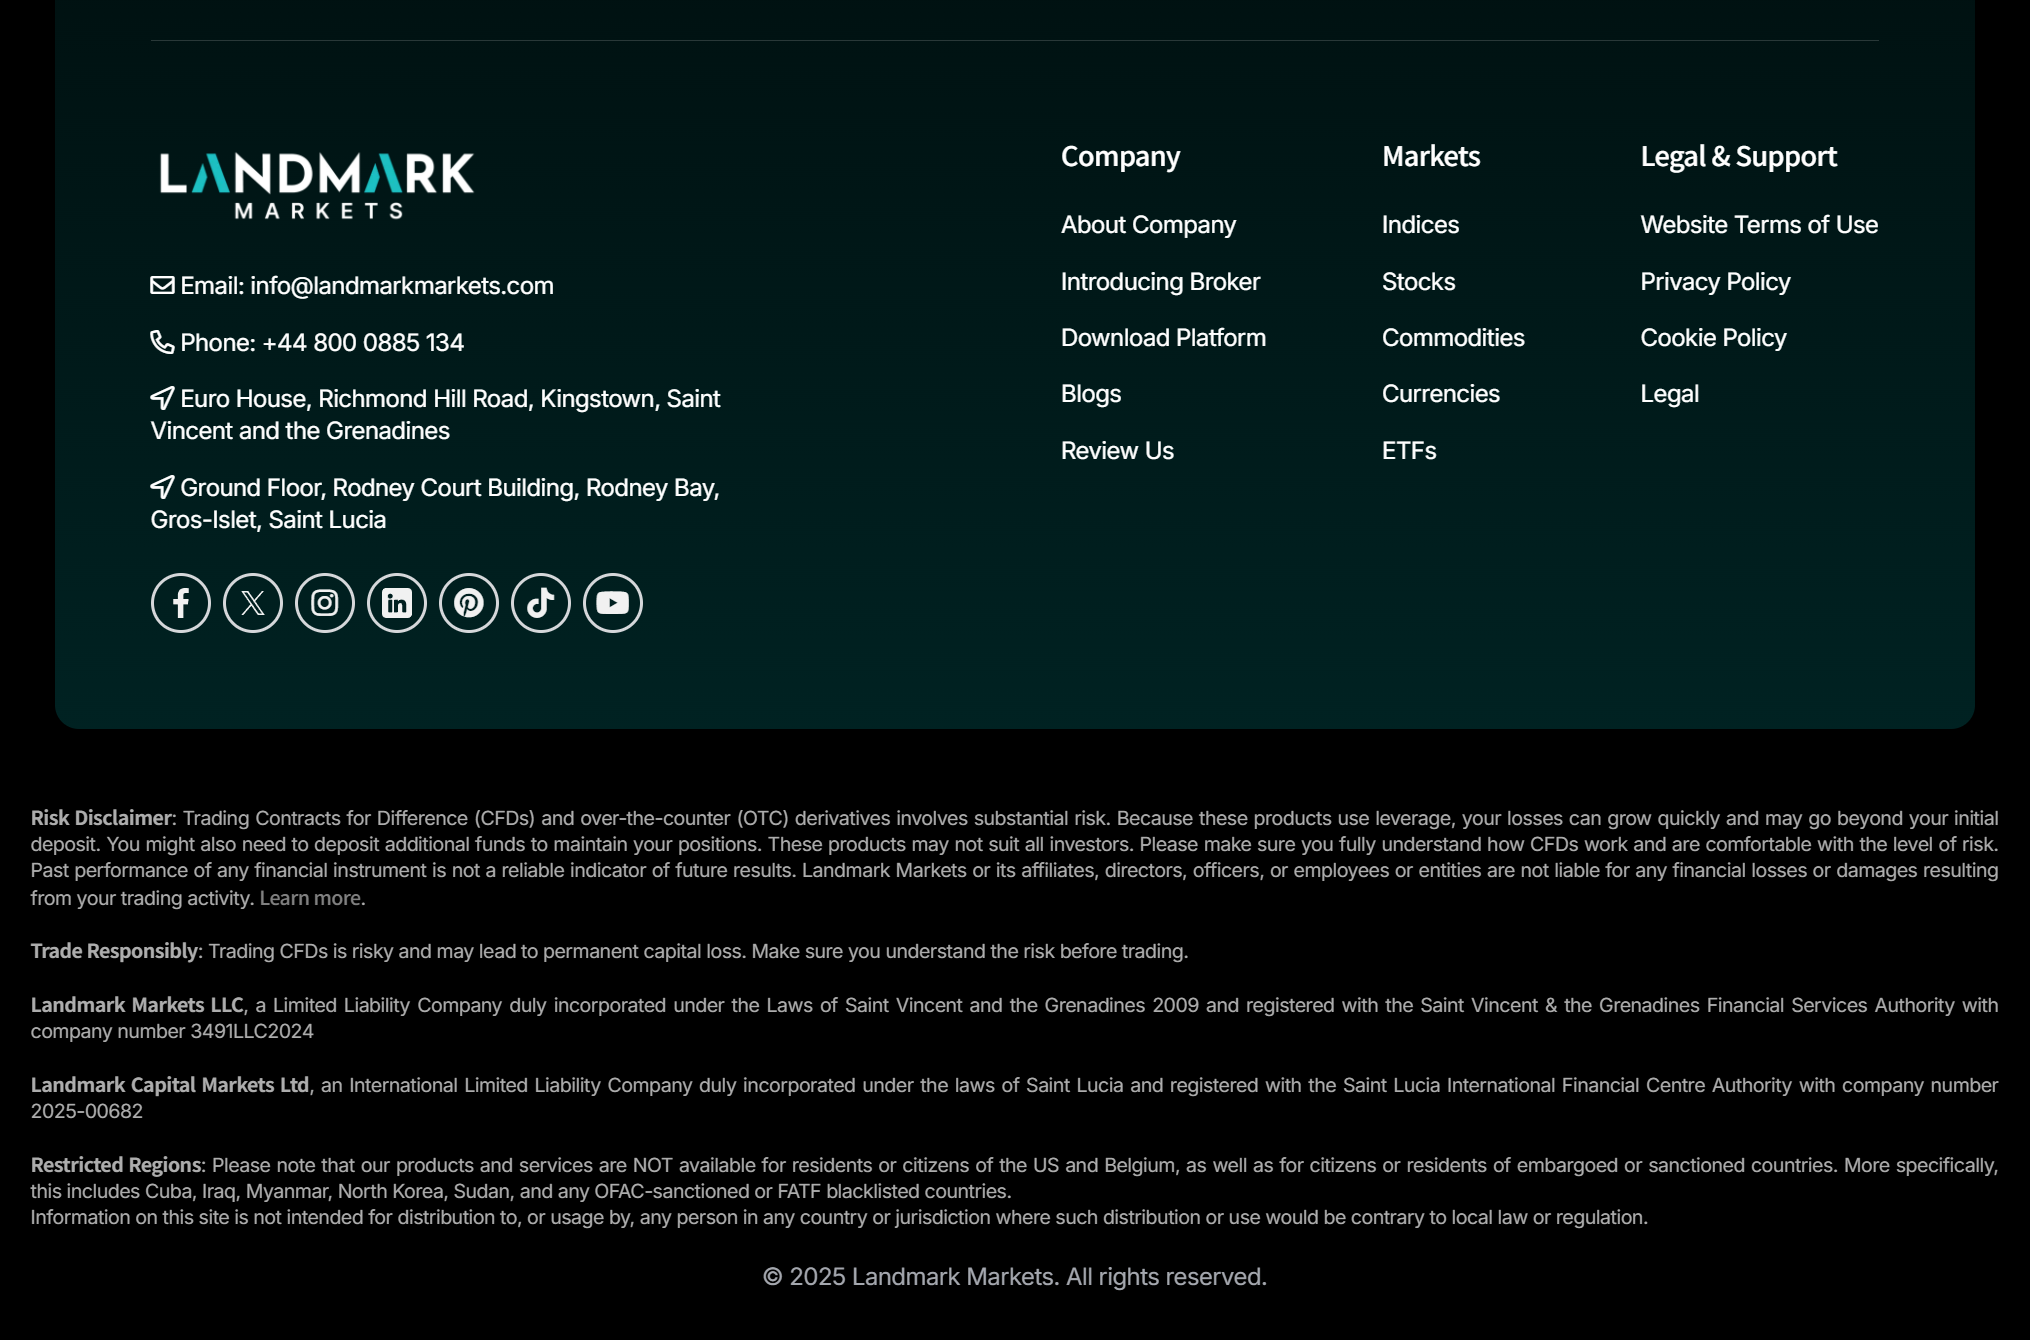
Task: Open the YouTube channel icon
Action: pyautogui.click(x=613, y=603)
